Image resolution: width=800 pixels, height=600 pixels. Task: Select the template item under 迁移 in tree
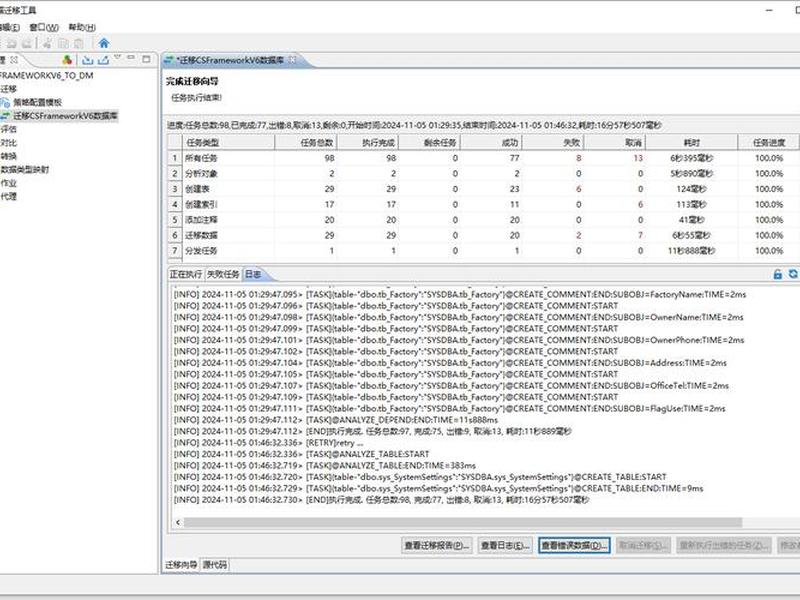tap(37, 102)
